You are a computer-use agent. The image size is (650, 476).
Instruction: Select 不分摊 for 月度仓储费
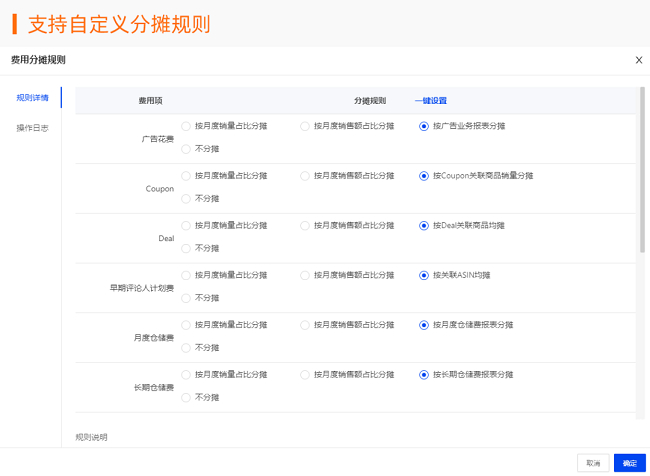pyautogui.click(x=186, y=348)
